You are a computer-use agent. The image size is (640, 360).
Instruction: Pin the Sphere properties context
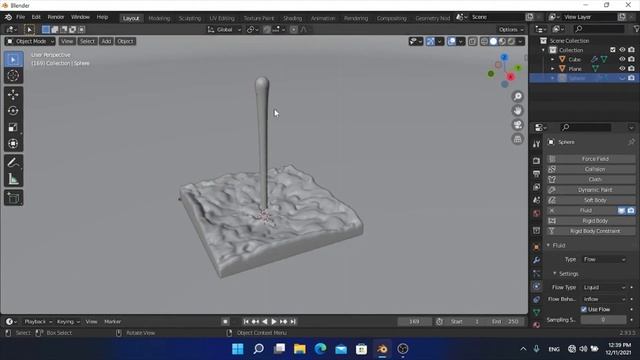click(631, 142)
